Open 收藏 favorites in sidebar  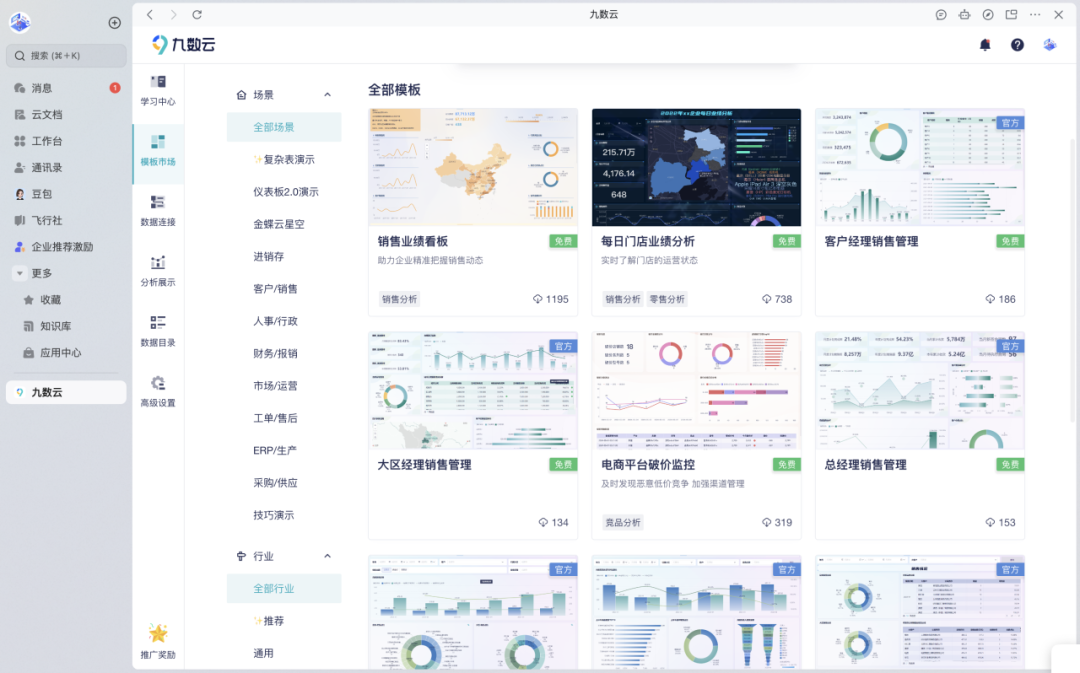point(66,300)
